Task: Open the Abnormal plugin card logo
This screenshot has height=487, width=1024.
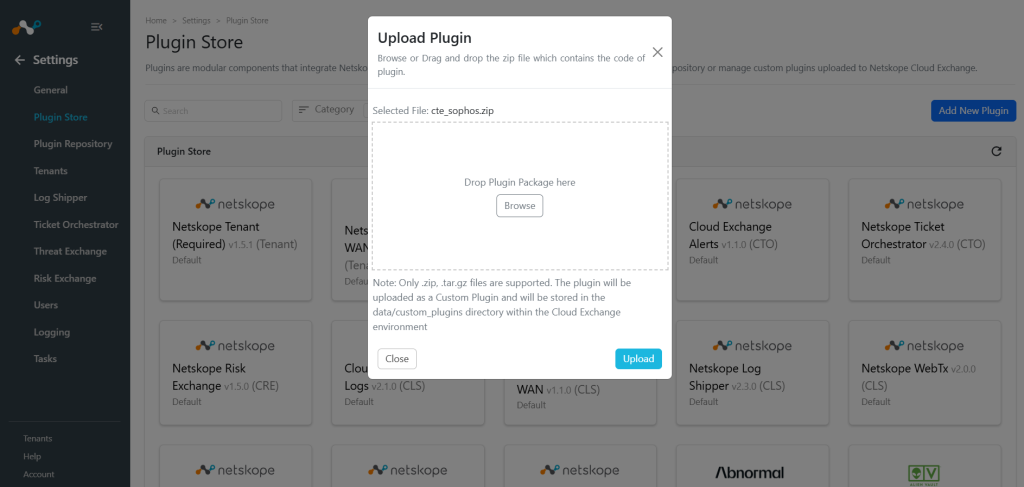Action: pyautogui.click(x=749, y=473)
